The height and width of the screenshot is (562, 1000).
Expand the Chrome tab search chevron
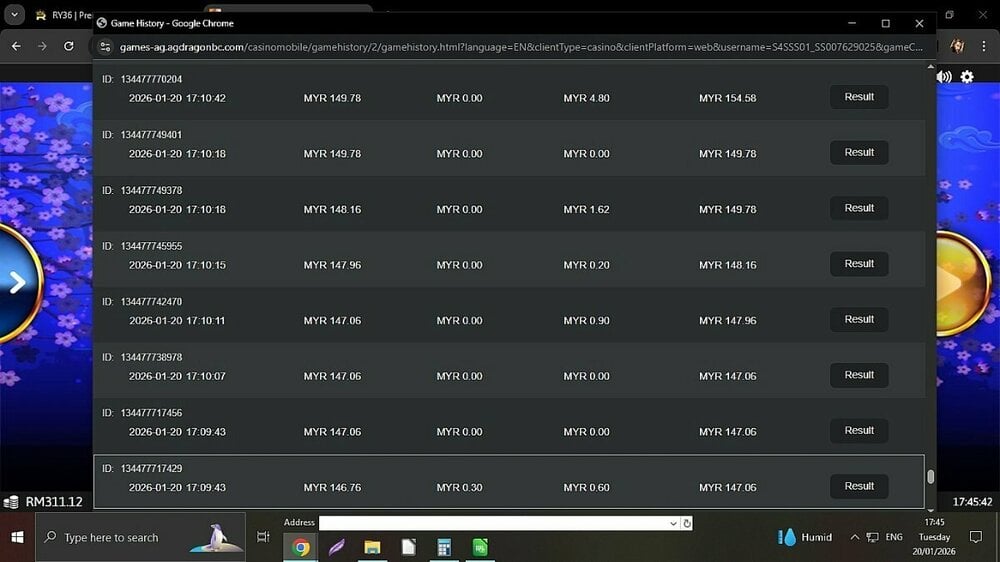pos(14,16)
